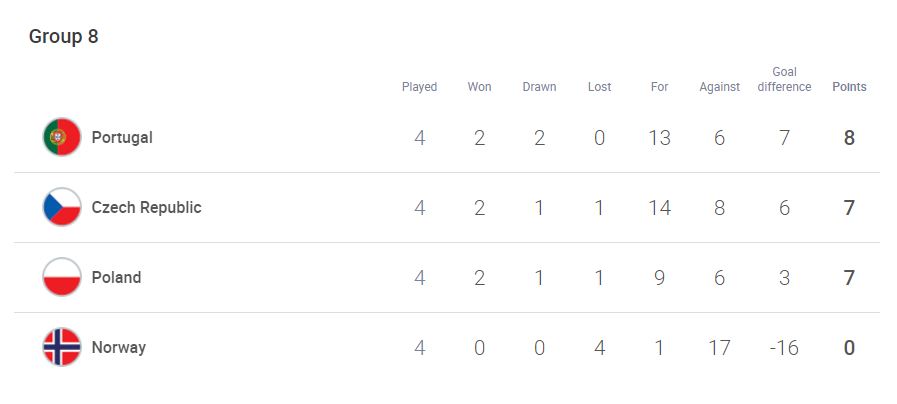Click Portugal's points value 8
The width and height of the screenshot is (897, 404).
click(x=849, y=138)
